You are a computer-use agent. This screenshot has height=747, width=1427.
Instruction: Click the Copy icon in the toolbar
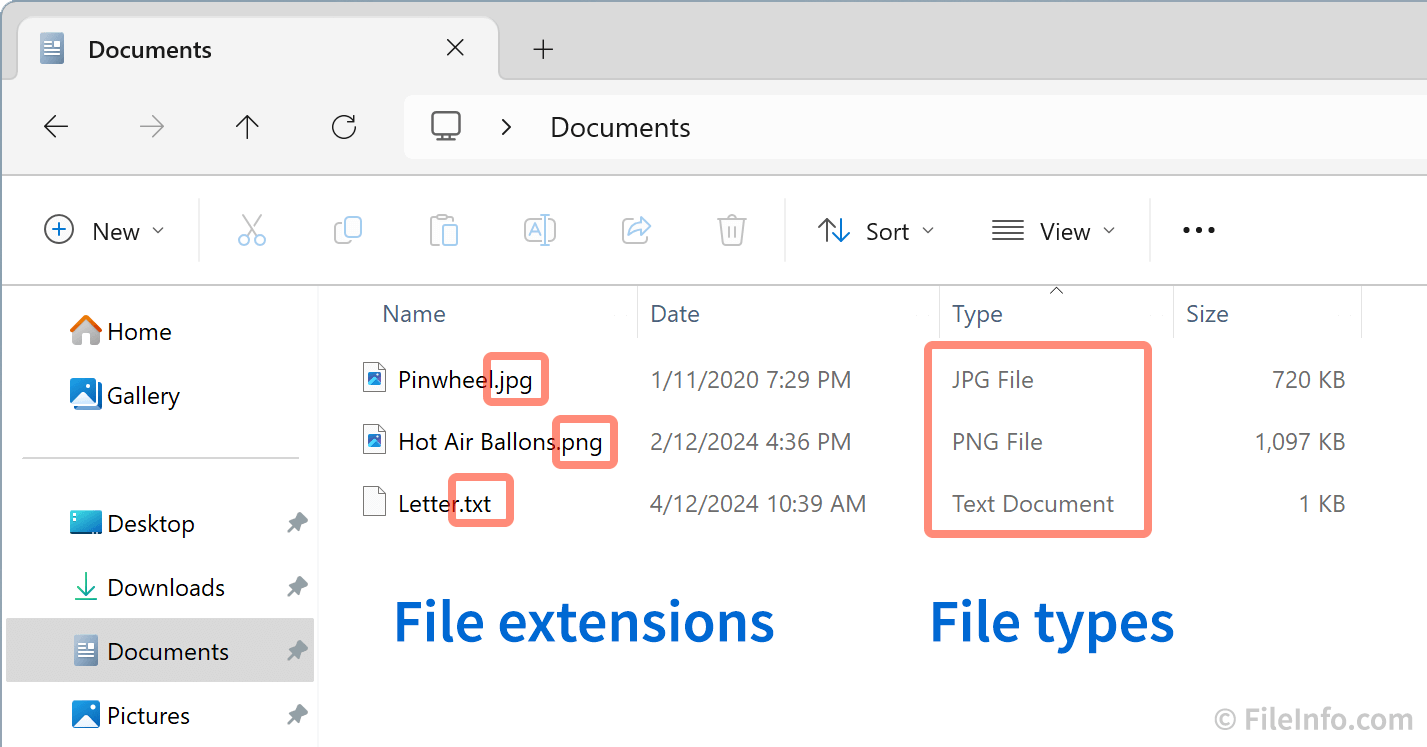click(347, 230)
